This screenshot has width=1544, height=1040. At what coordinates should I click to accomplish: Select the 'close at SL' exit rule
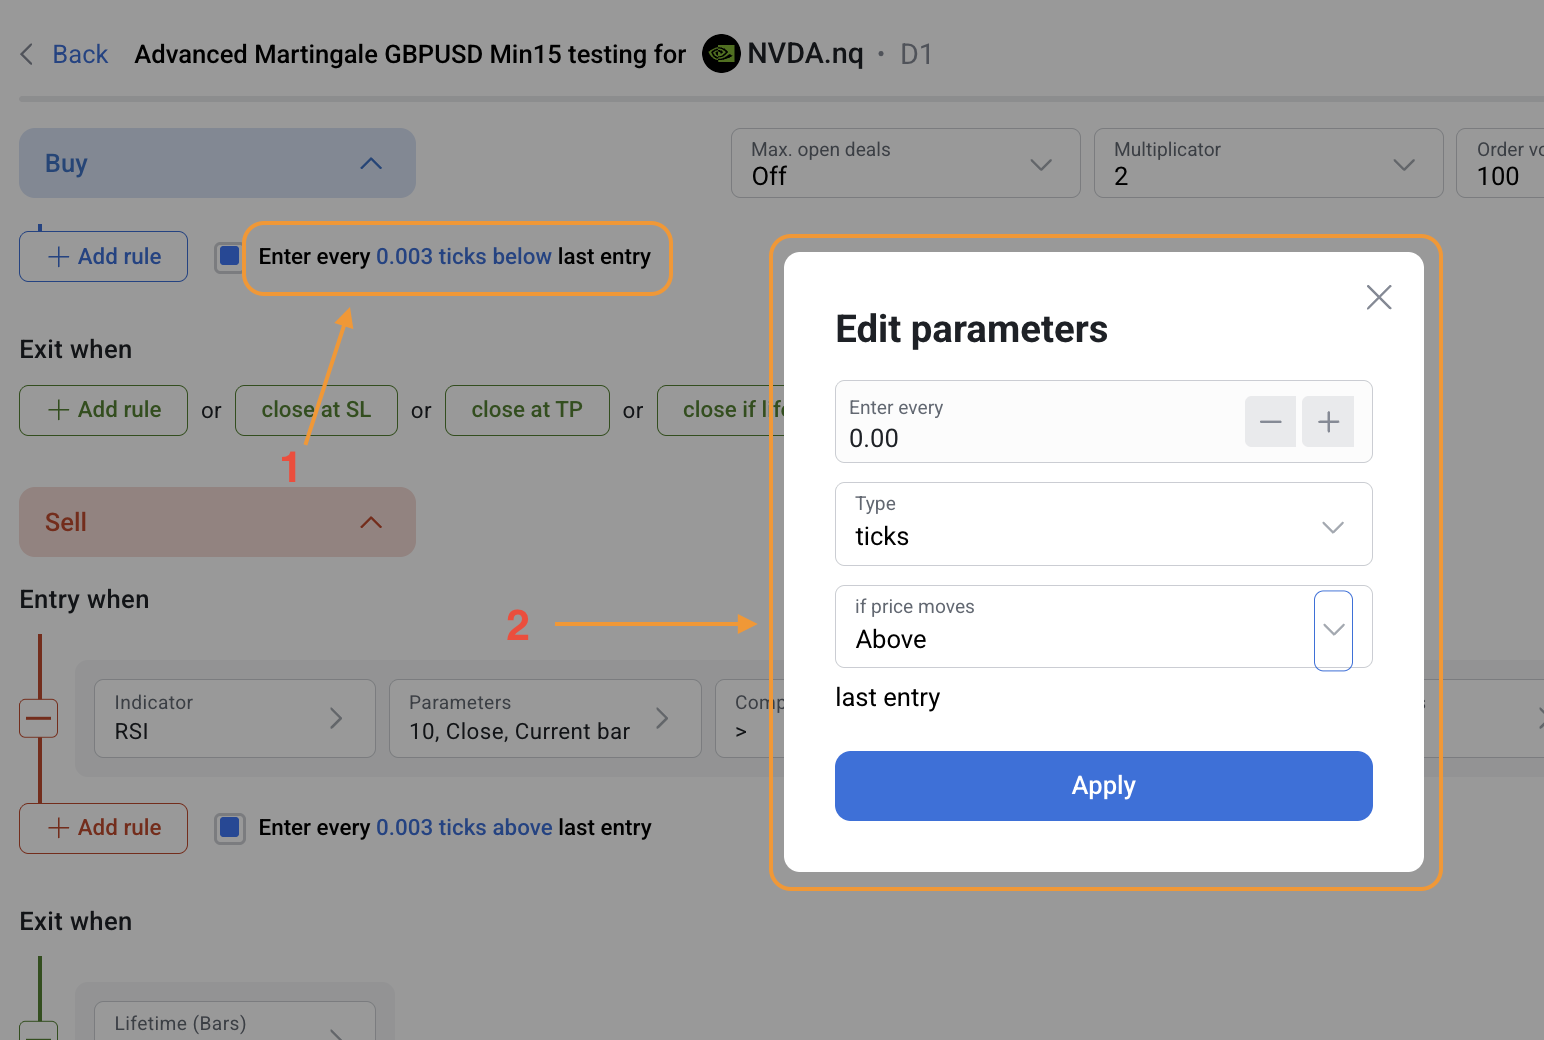click(316, 410)
